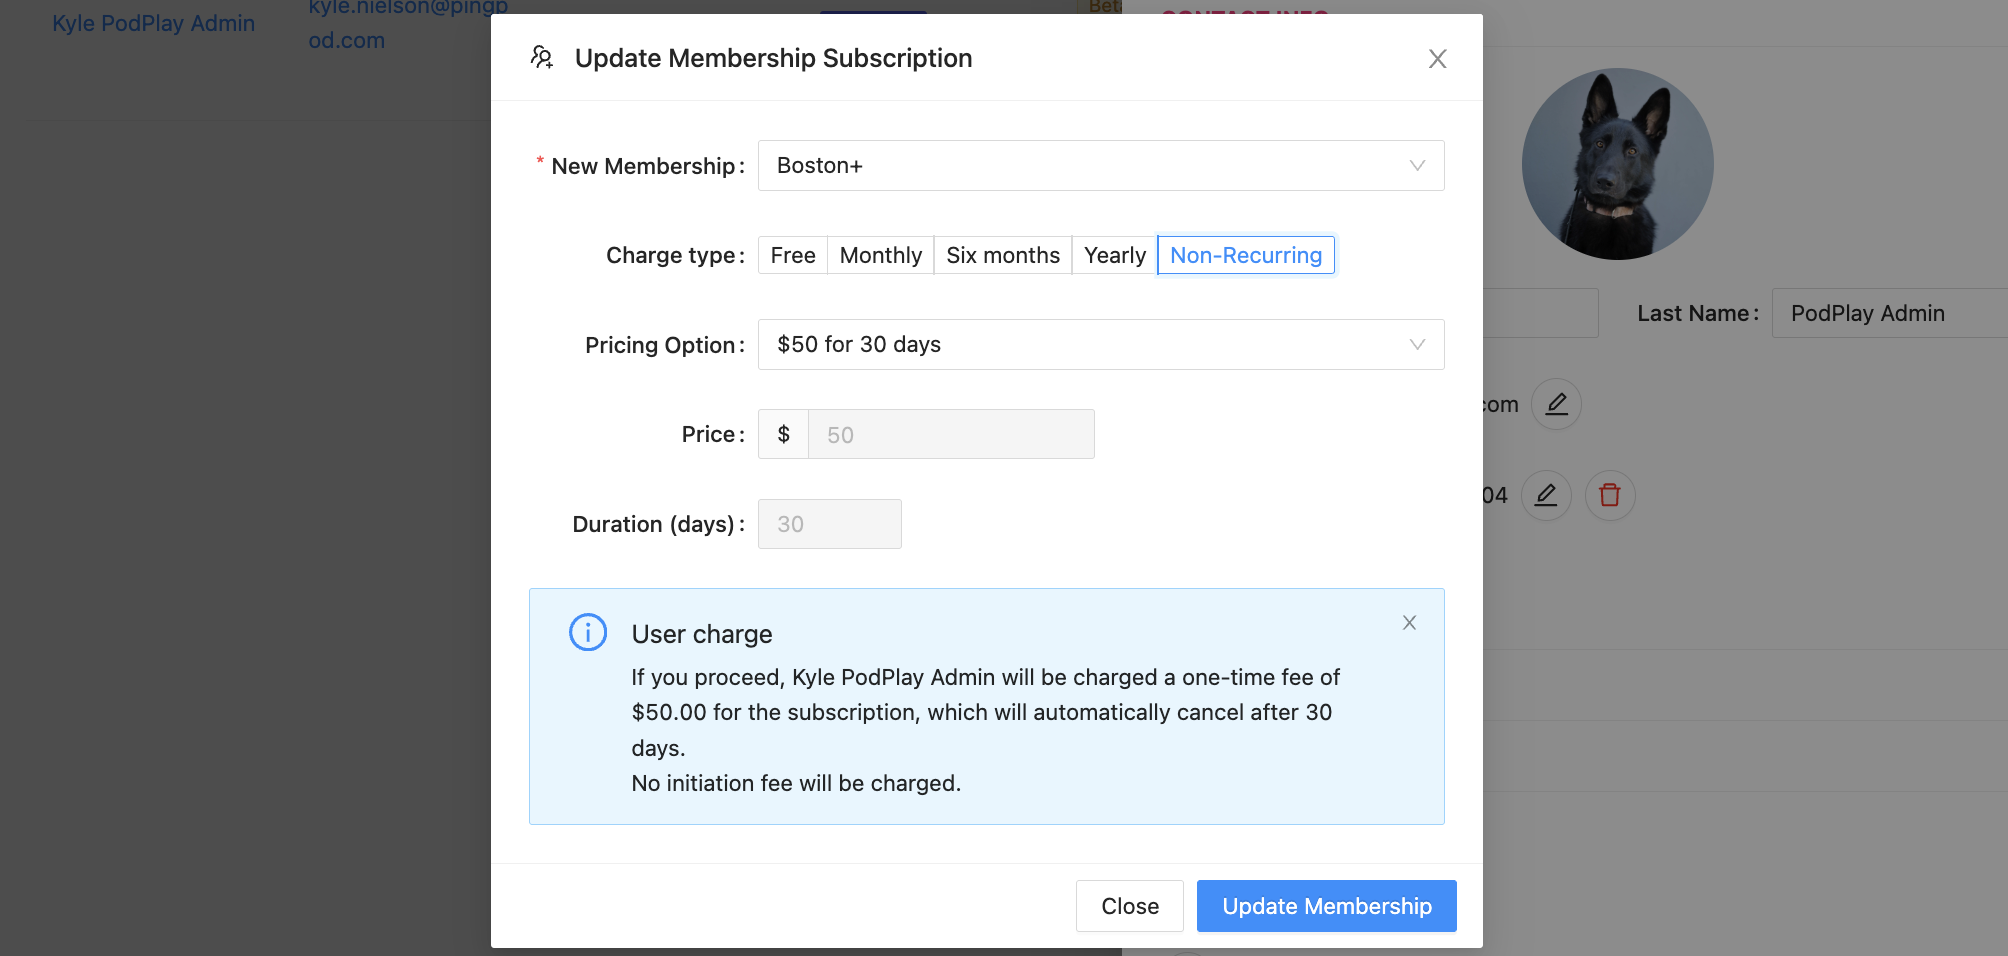
Task: Select the Free charge type
Action: [793, 255]
